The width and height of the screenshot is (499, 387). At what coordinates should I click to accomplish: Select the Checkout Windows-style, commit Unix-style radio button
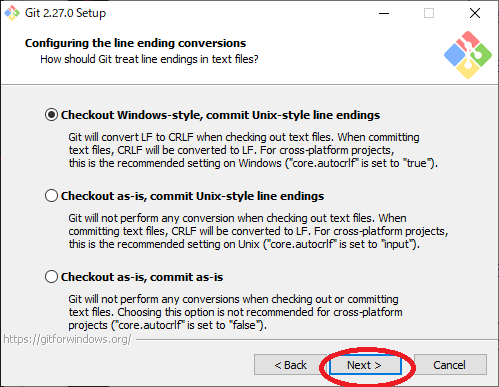pyautogui.click(x=51, y=115)
